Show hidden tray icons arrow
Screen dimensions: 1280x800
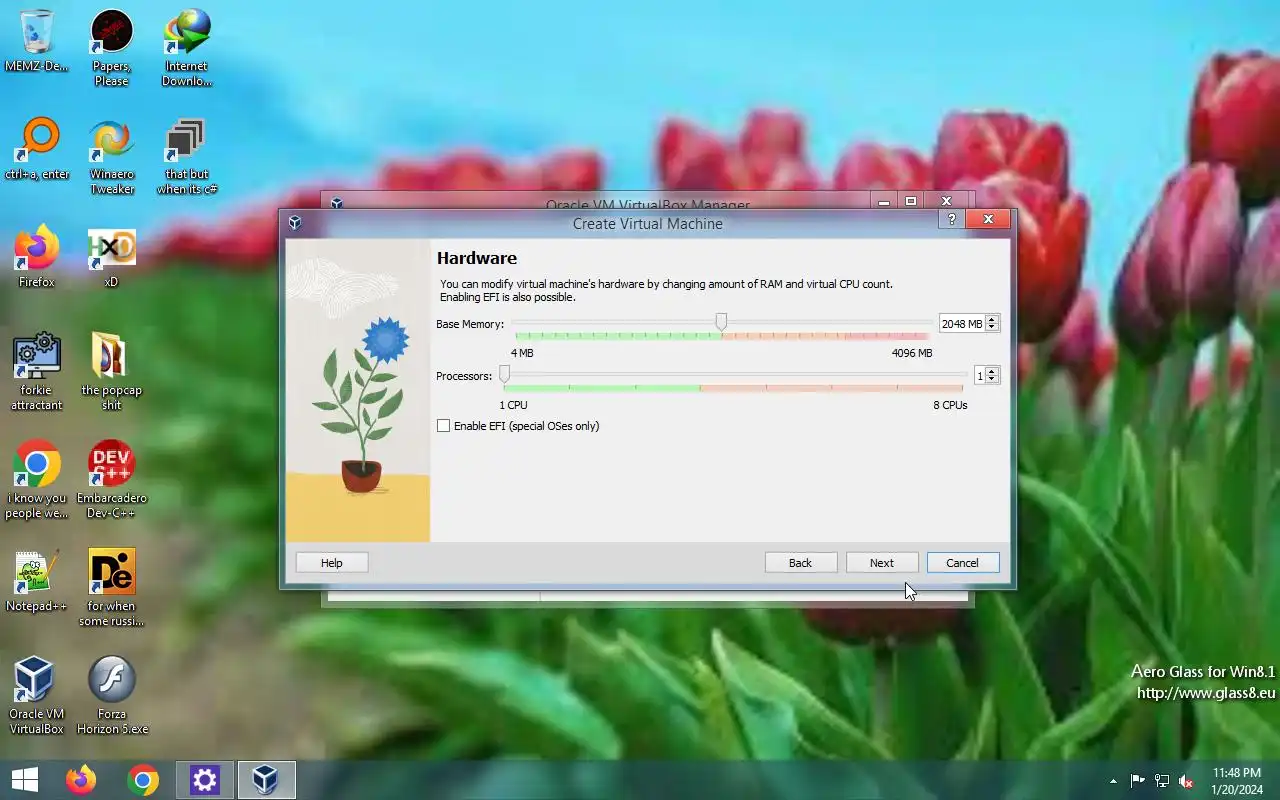click(1113, 781)
